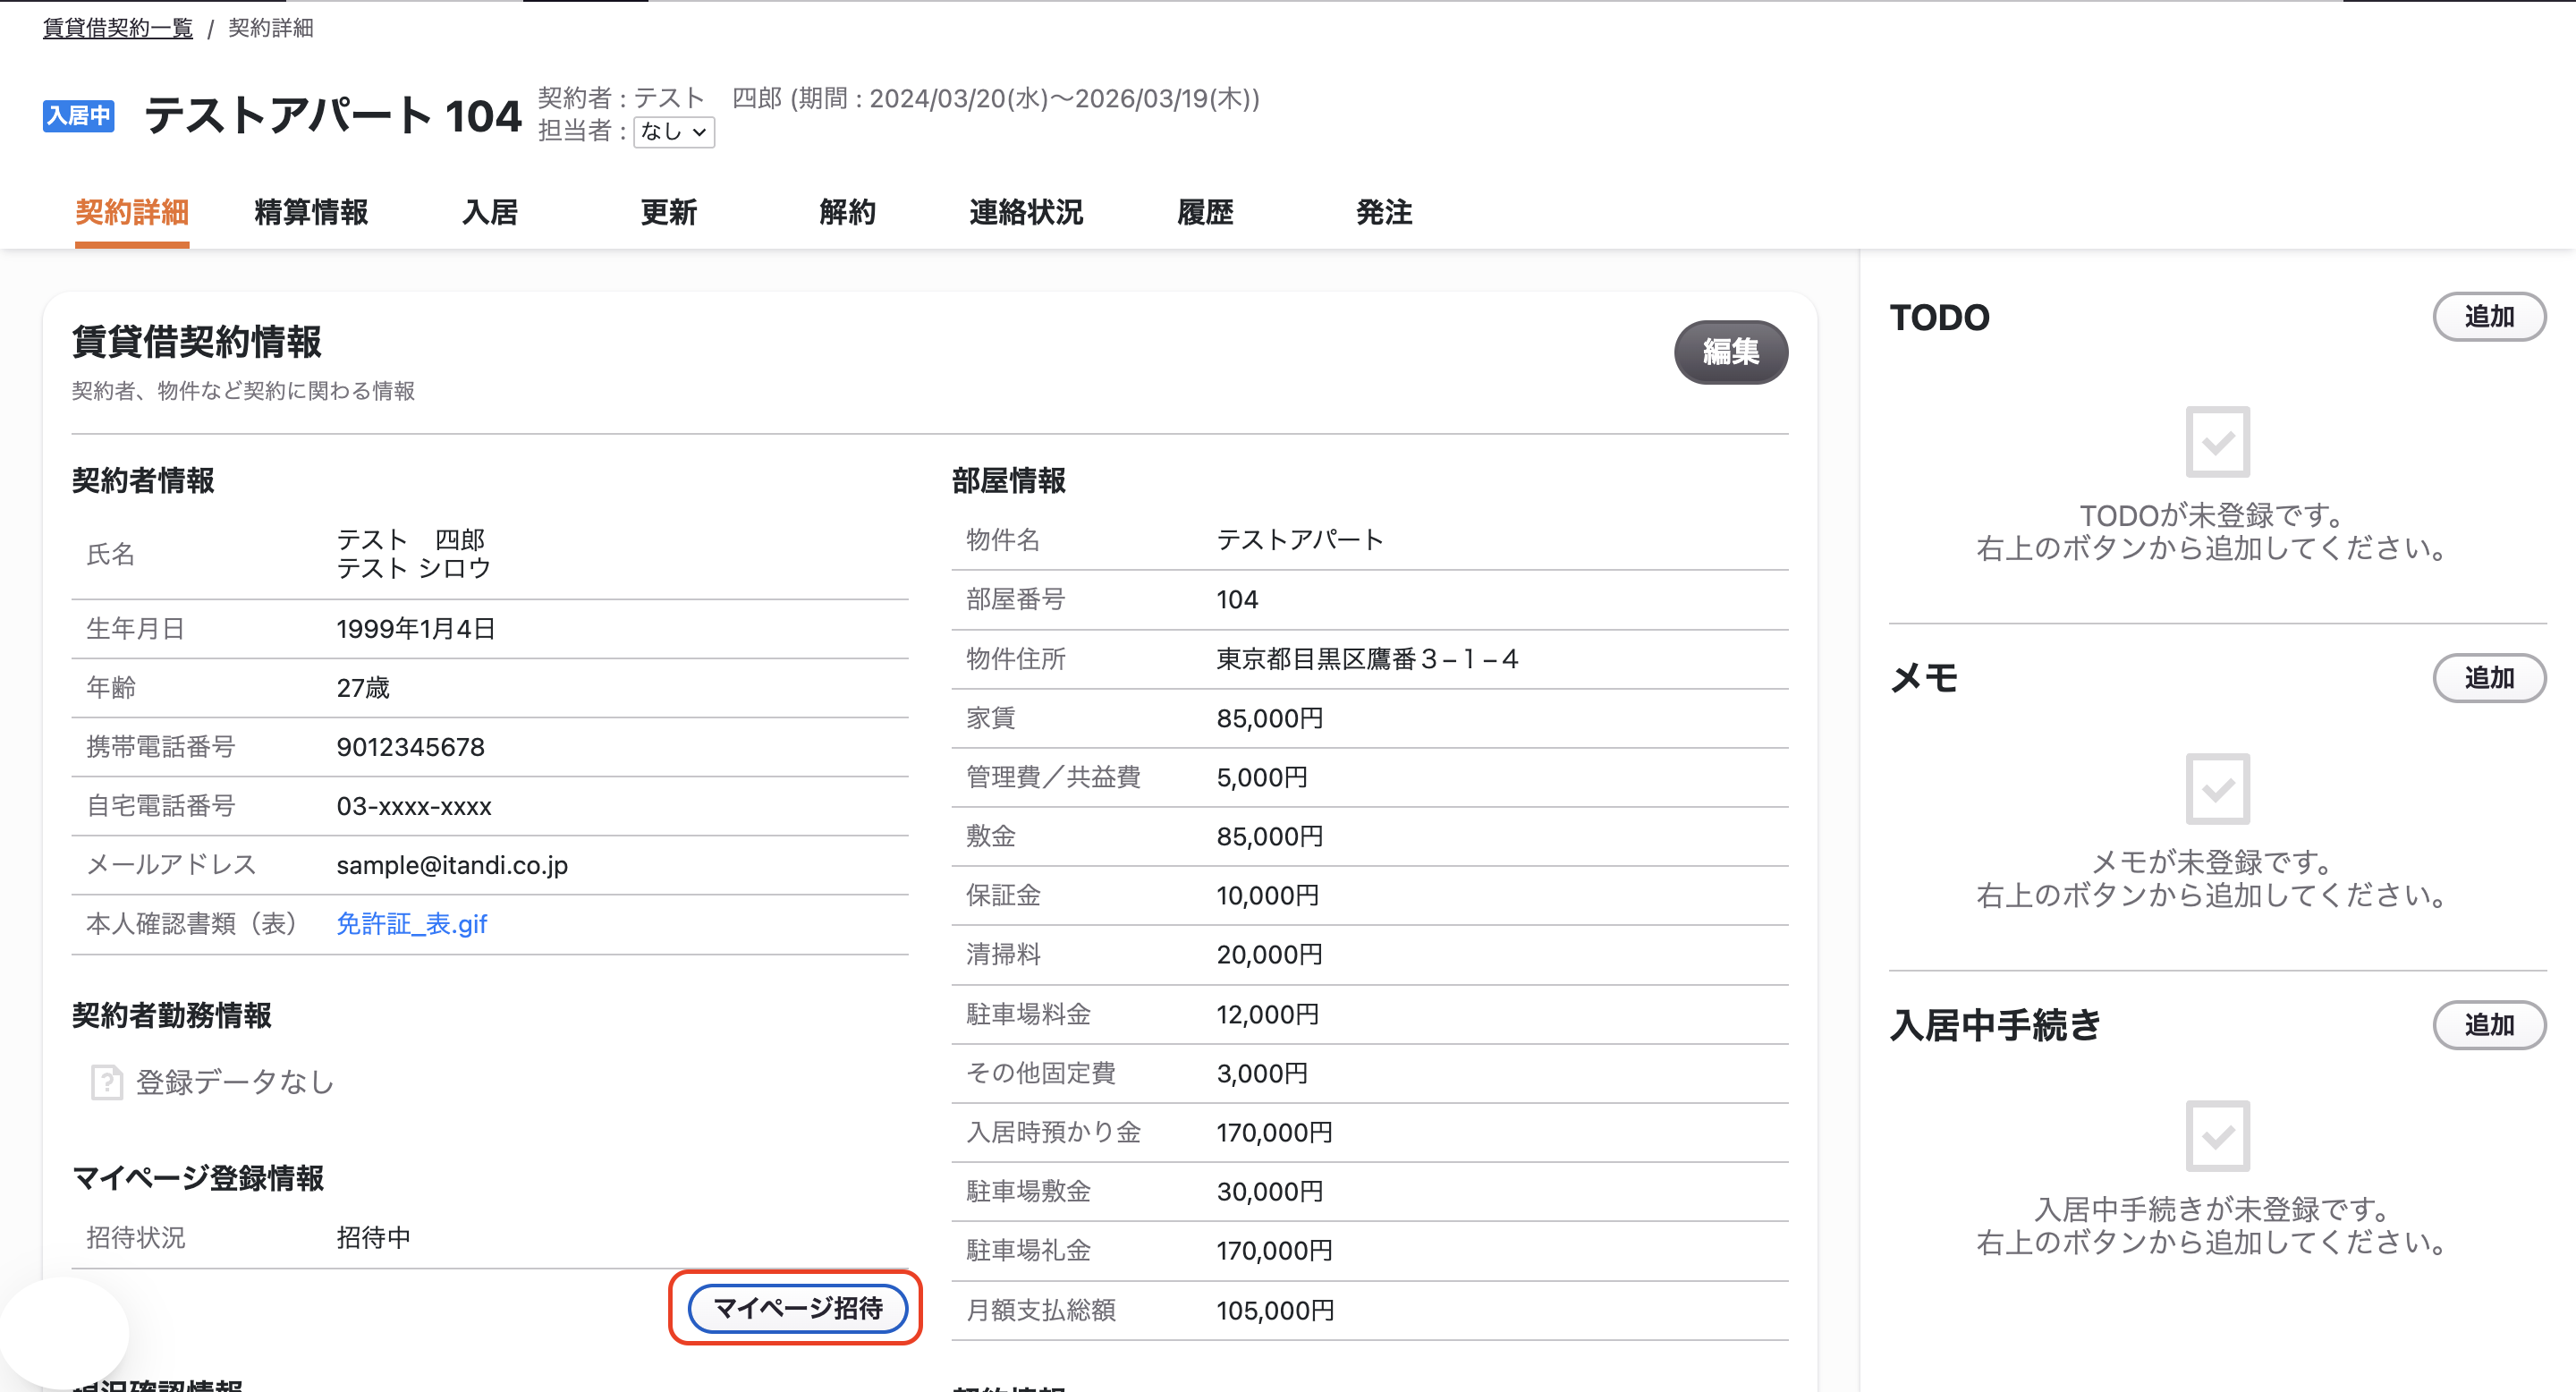Open the 入居 tab

[x=490, y=212]
